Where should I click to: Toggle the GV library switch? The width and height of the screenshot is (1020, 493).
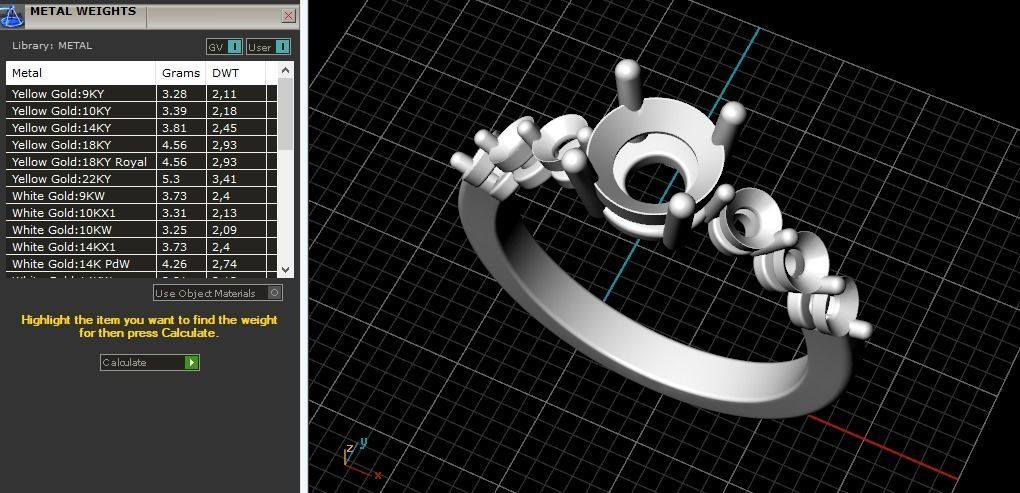click(224, 47)
